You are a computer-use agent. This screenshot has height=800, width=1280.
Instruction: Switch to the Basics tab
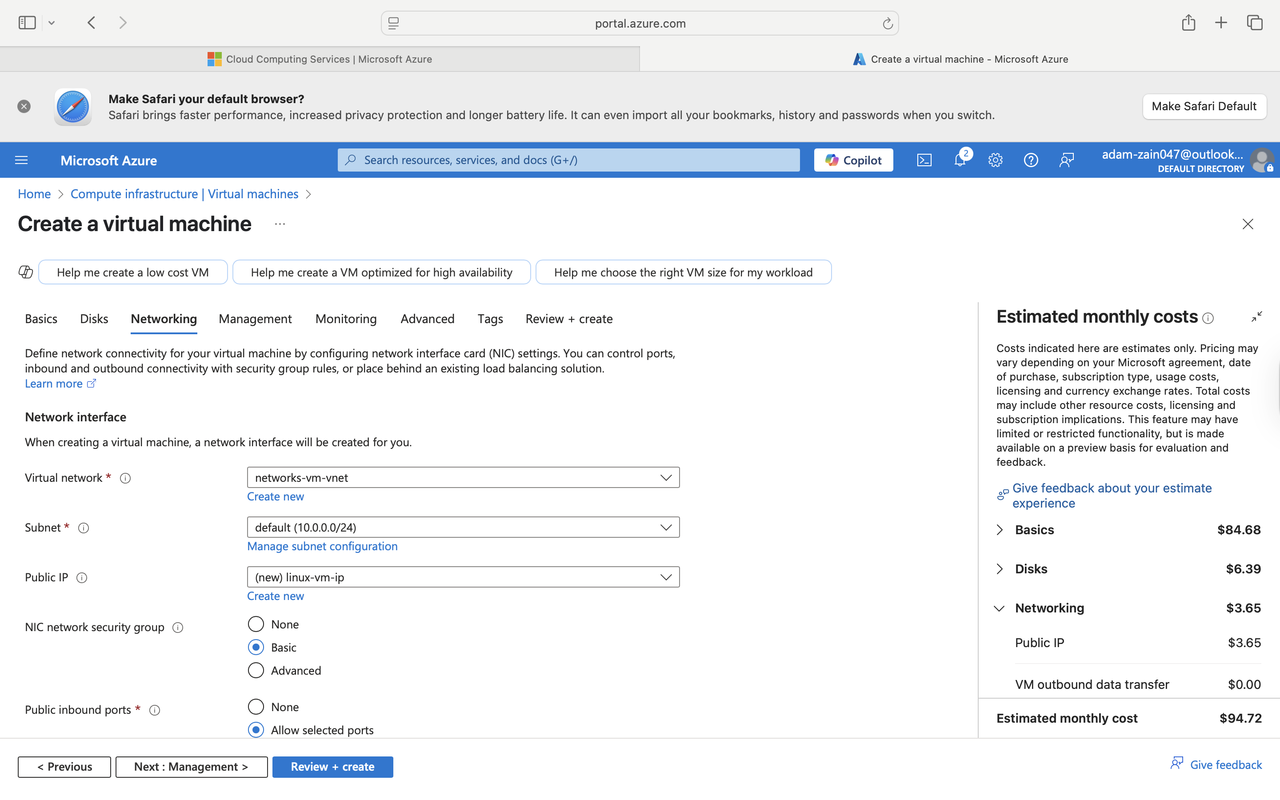click(41, 319)
